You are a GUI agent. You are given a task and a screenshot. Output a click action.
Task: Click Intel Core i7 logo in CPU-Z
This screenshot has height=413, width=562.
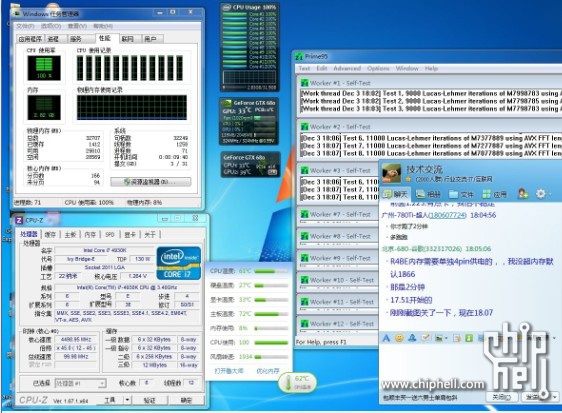click(178, 263)
